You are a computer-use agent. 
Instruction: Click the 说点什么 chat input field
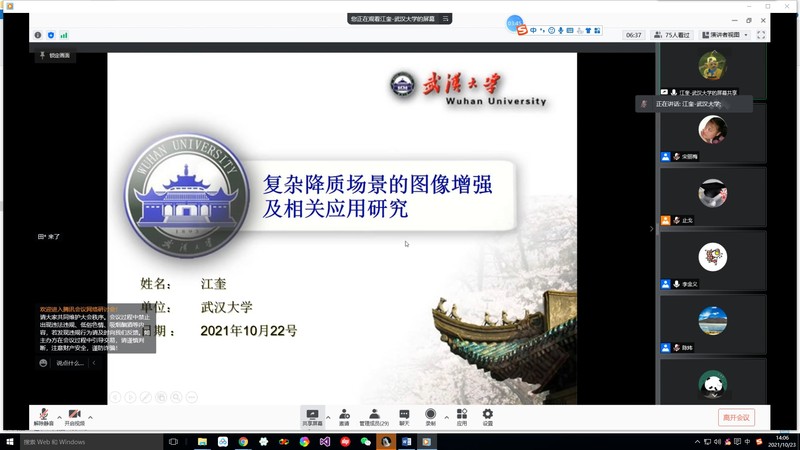point(70,363)
